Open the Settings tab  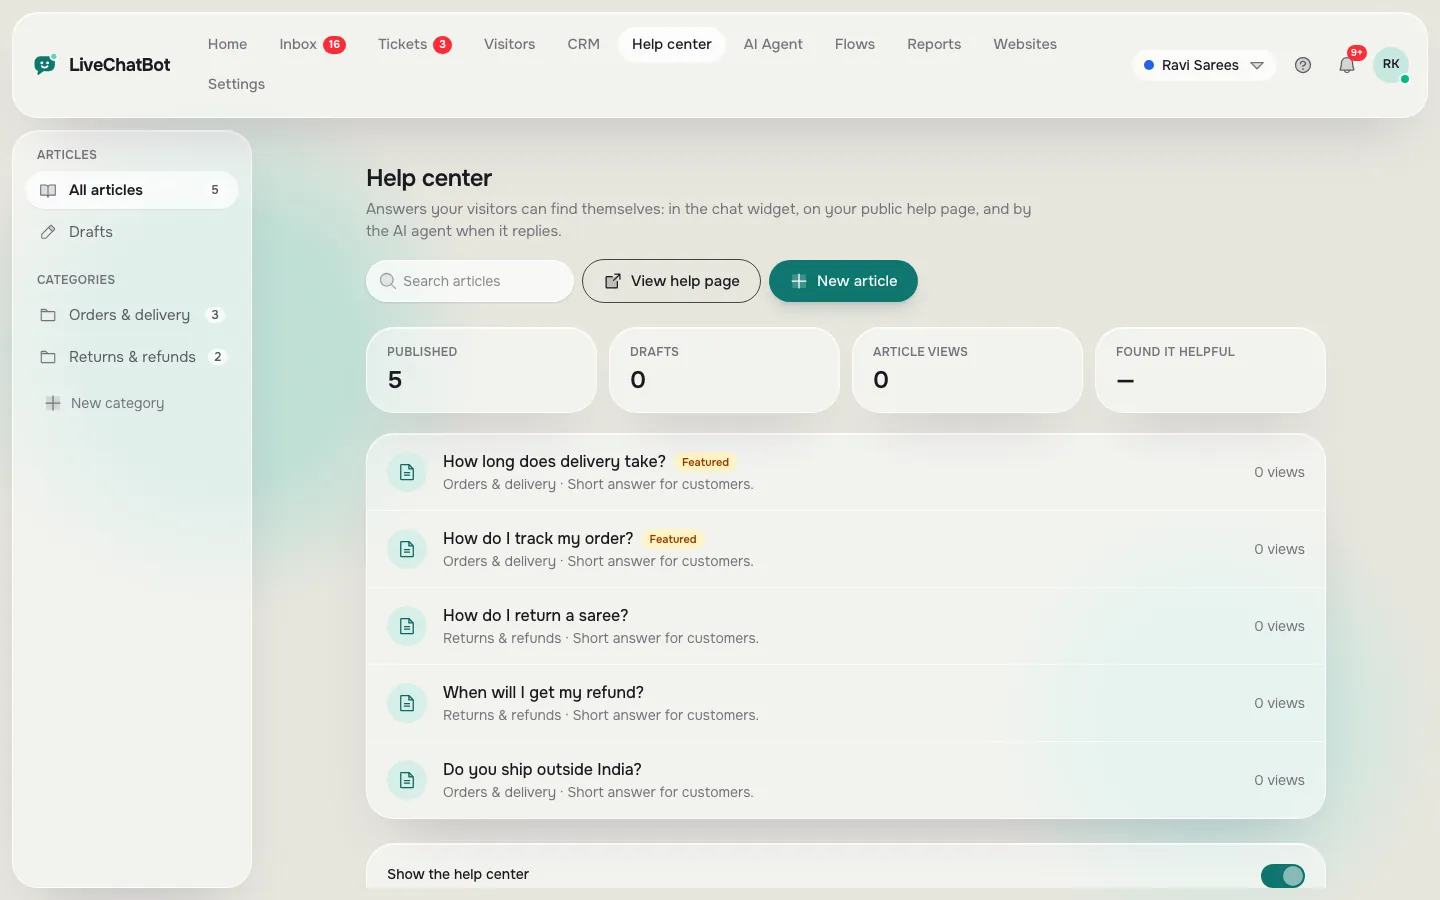pyautogui.click(x=236, y=84)
